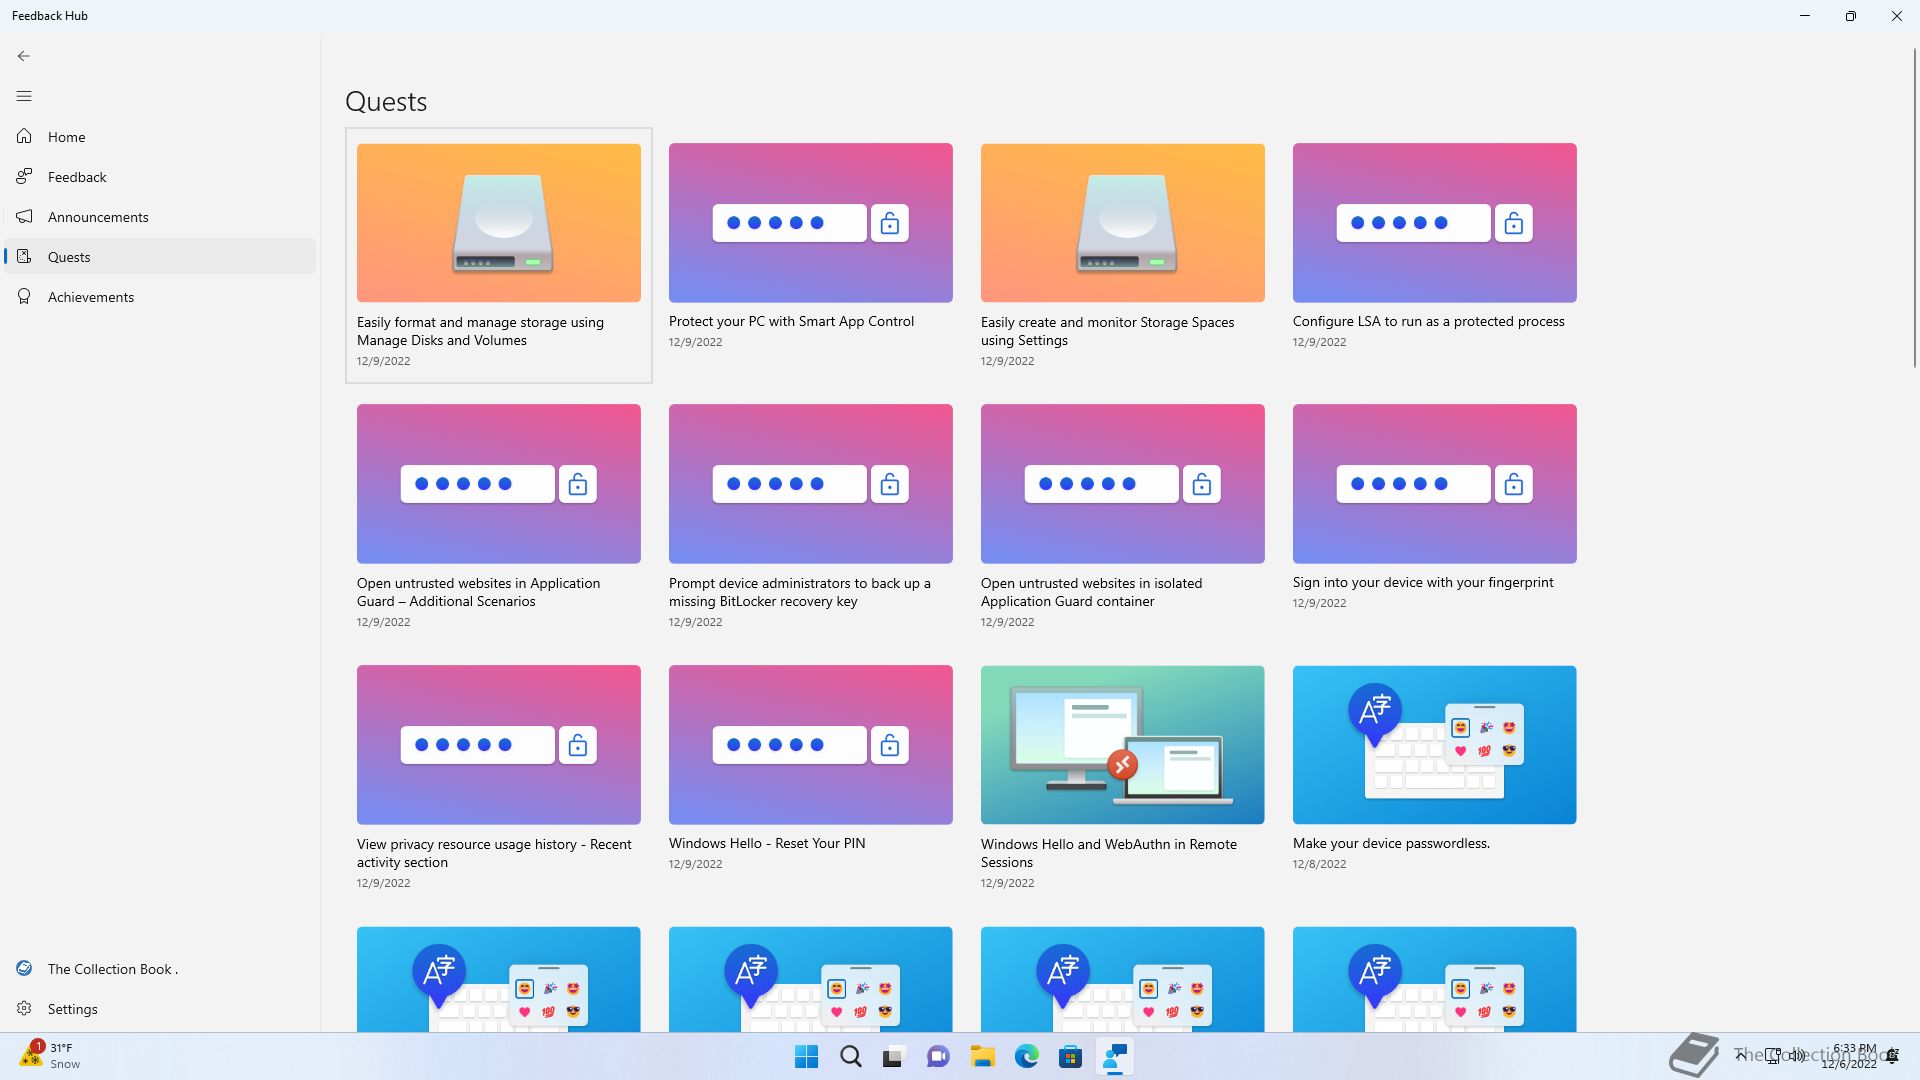Open BitLocker recovery key quest thumbnail
Image resolution: width=1920 pixels, height=1080 pixels.
pyautogui.click(x=811, y=484)
